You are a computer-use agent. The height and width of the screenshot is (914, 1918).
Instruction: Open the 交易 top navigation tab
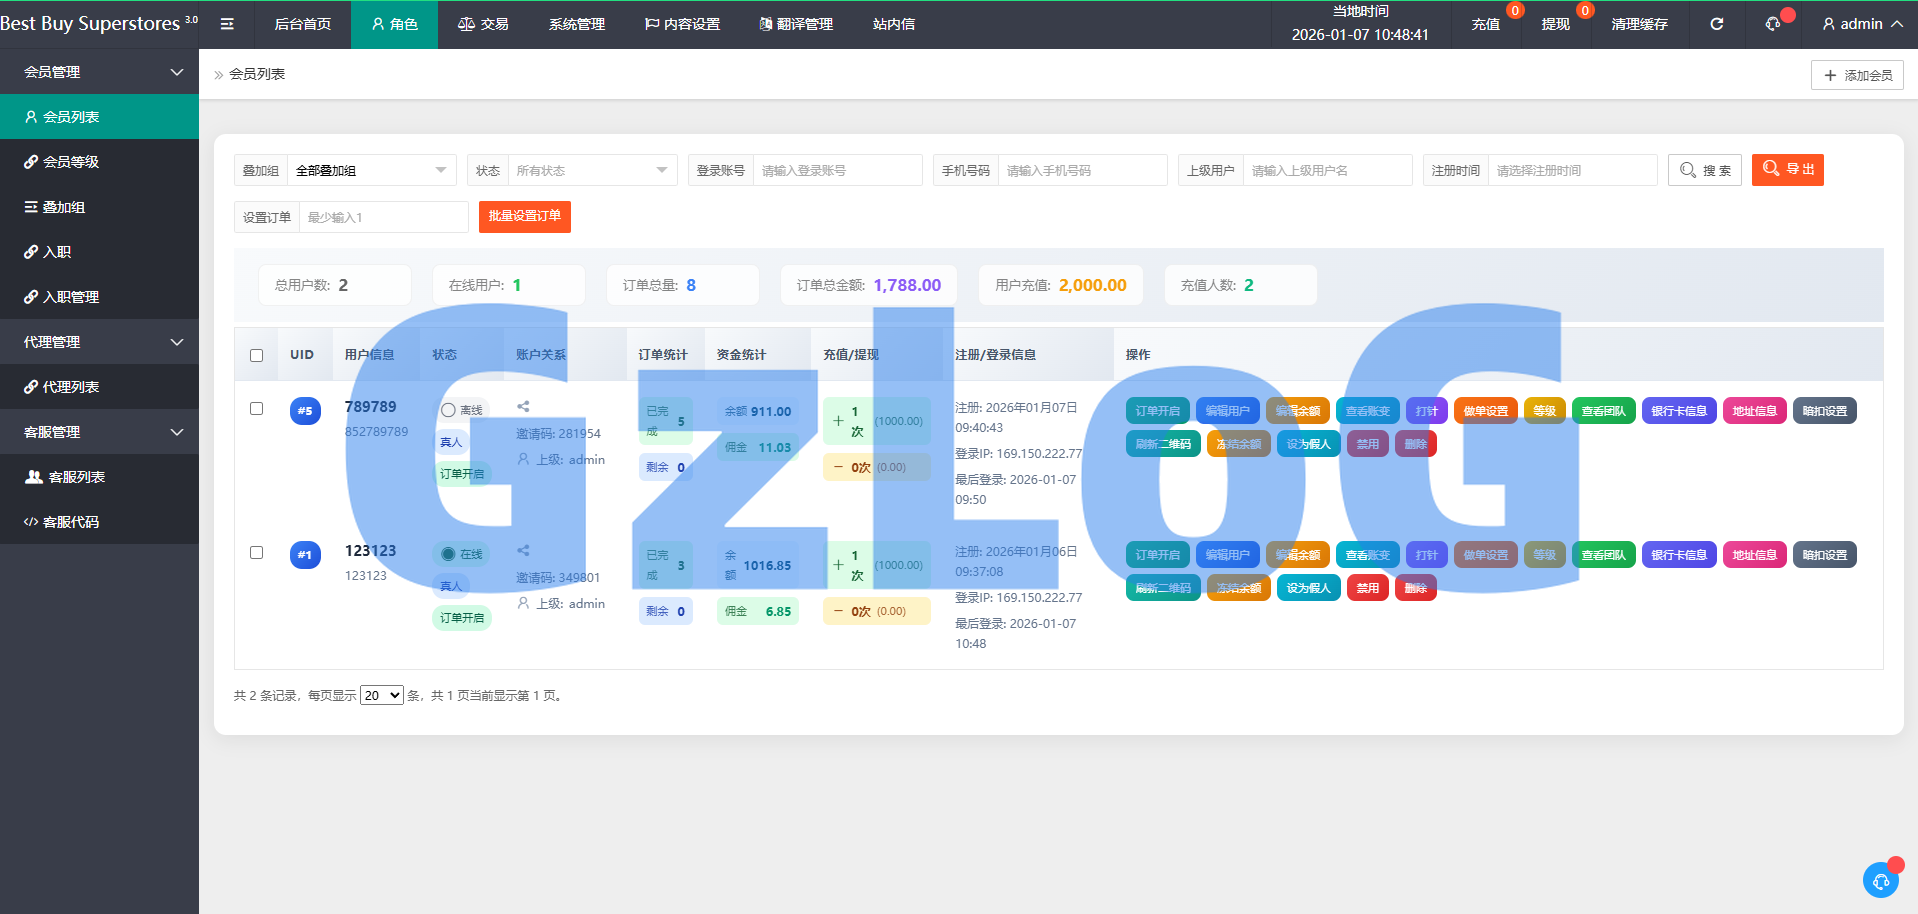point(483,24)
